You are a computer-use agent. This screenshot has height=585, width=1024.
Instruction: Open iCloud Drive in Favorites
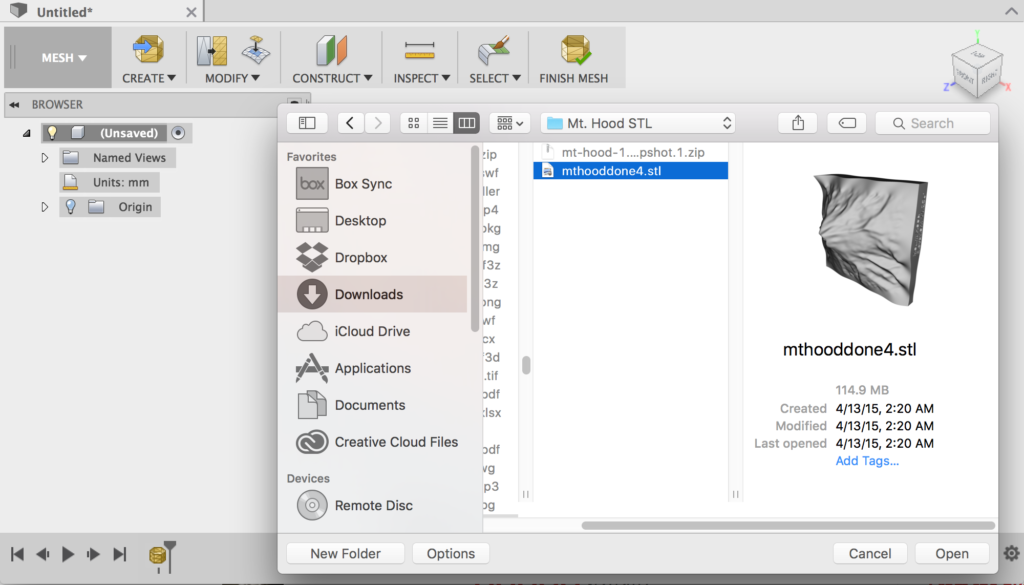click(x=372, y=331)
